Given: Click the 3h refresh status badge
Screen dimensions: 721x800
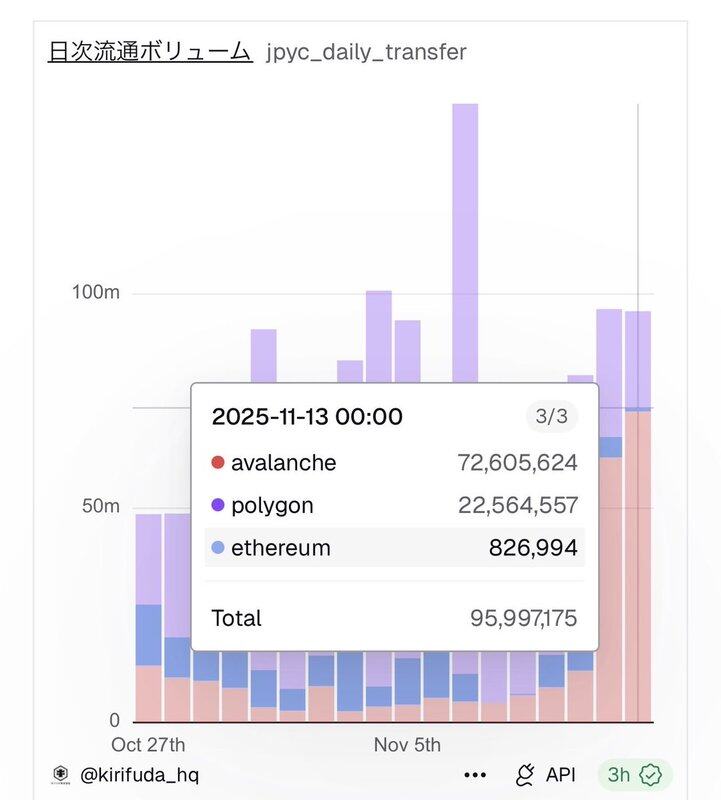Looking at the screenshot, I should pos(619,775).
